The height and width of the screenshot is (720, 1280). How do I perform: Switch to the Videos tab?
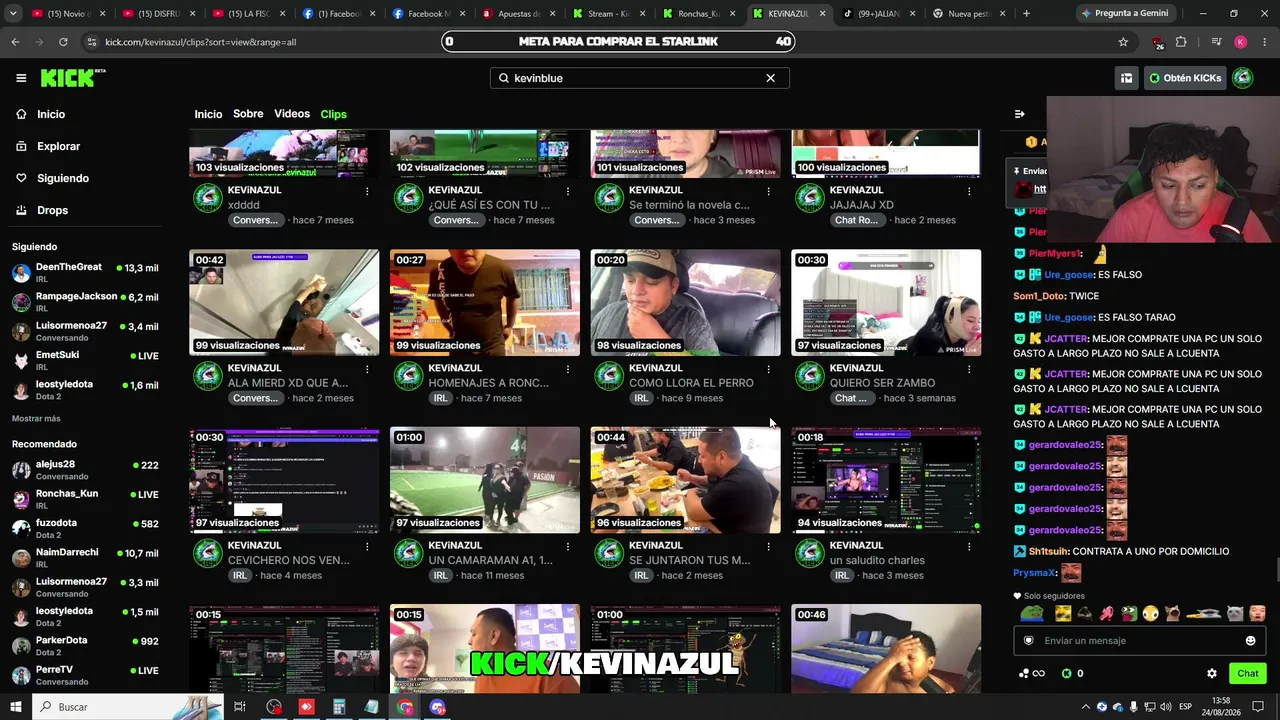tap(292, 114)
